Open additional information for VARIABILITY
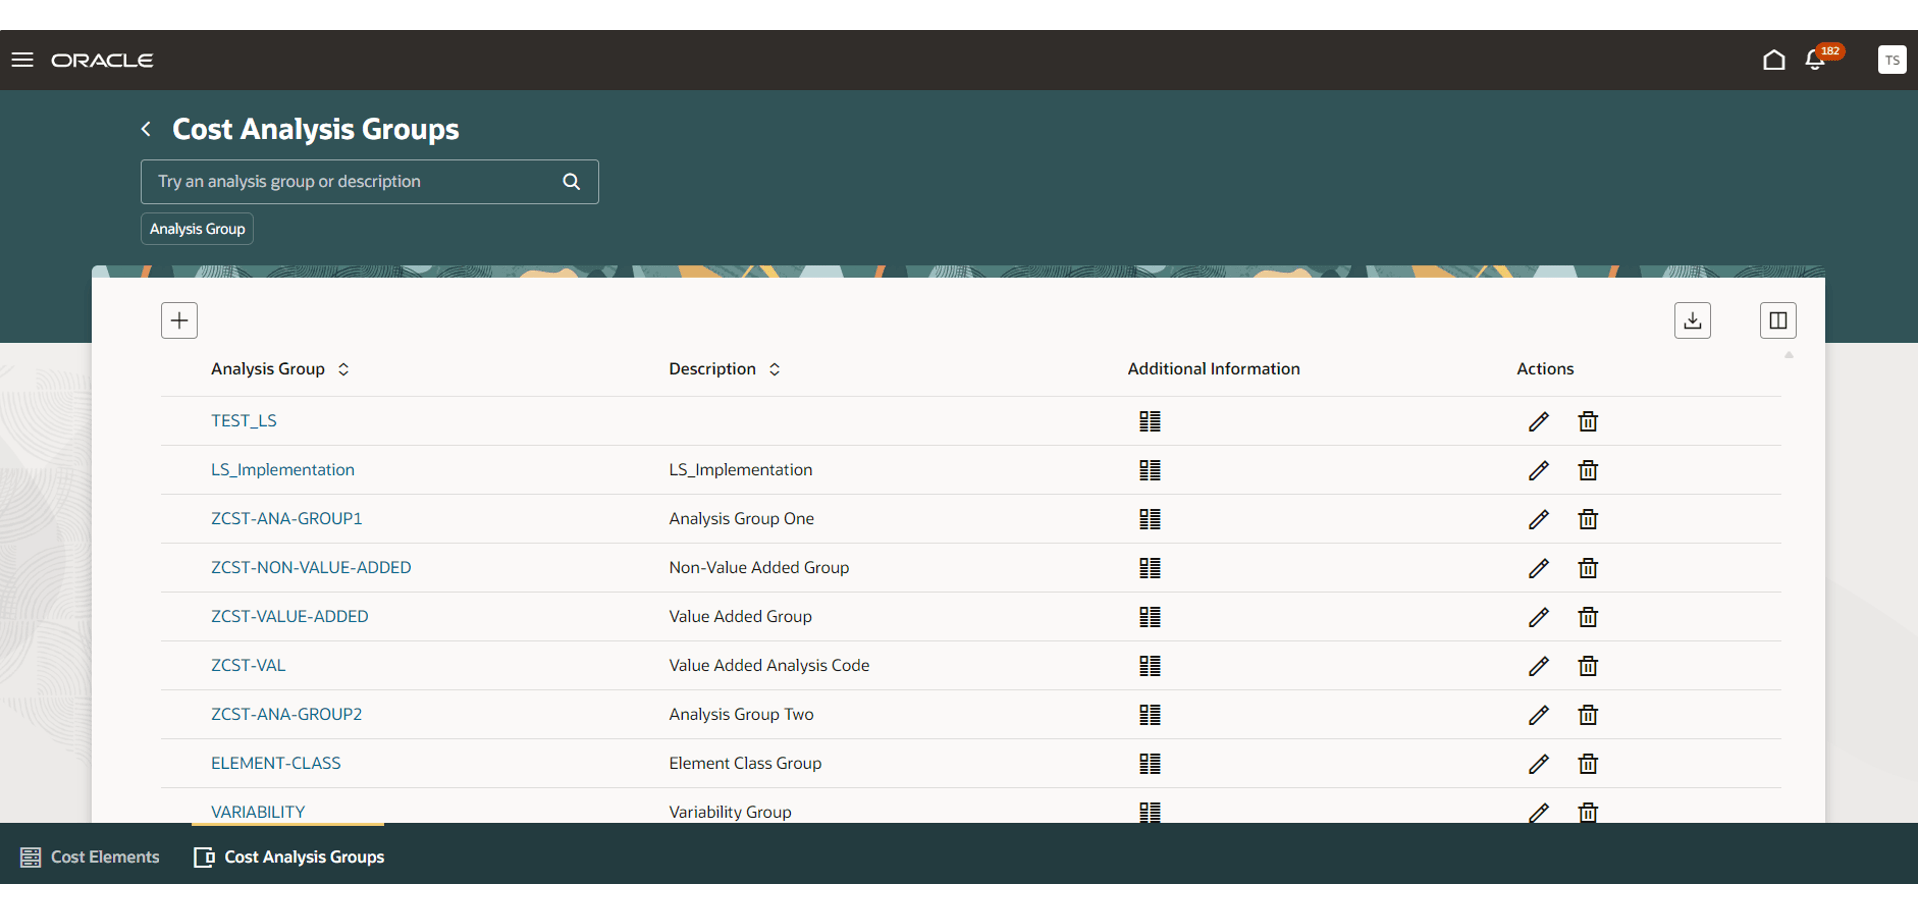This screenshot has width=1918, height=910. click(x=1150, y=812)
